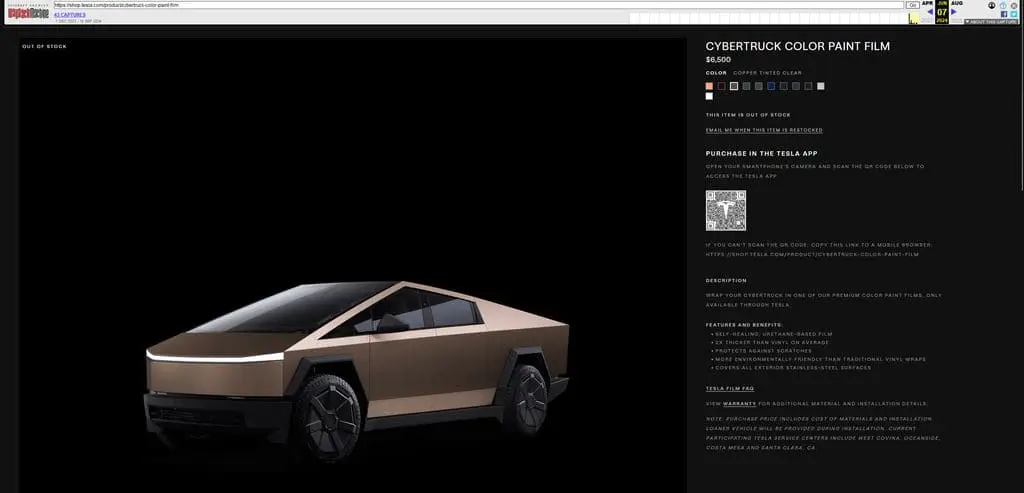Click the Features and Benefits heading
The image size is (1024, 493).
(744, 325)
